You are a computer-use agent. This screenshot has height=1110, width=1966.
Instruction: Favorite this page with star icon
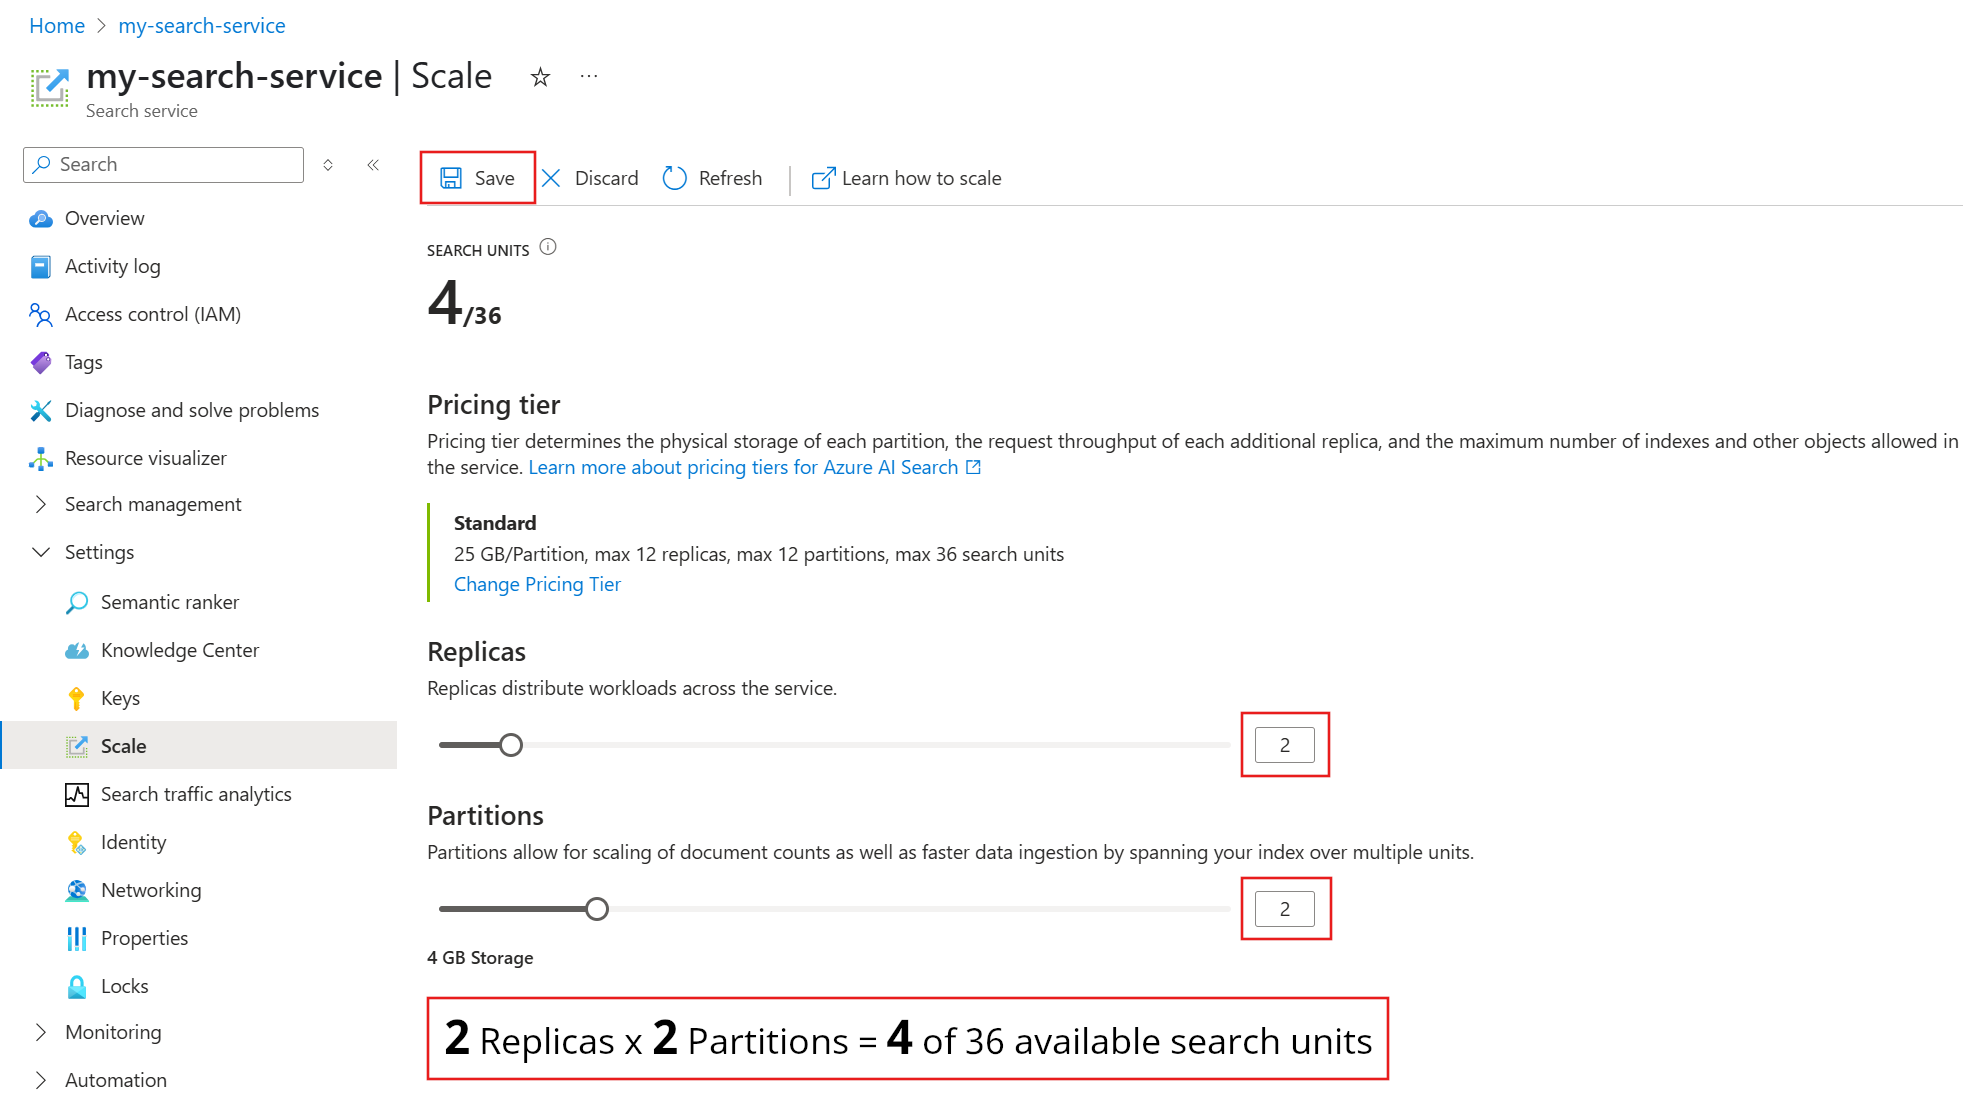tap(540, 77)
